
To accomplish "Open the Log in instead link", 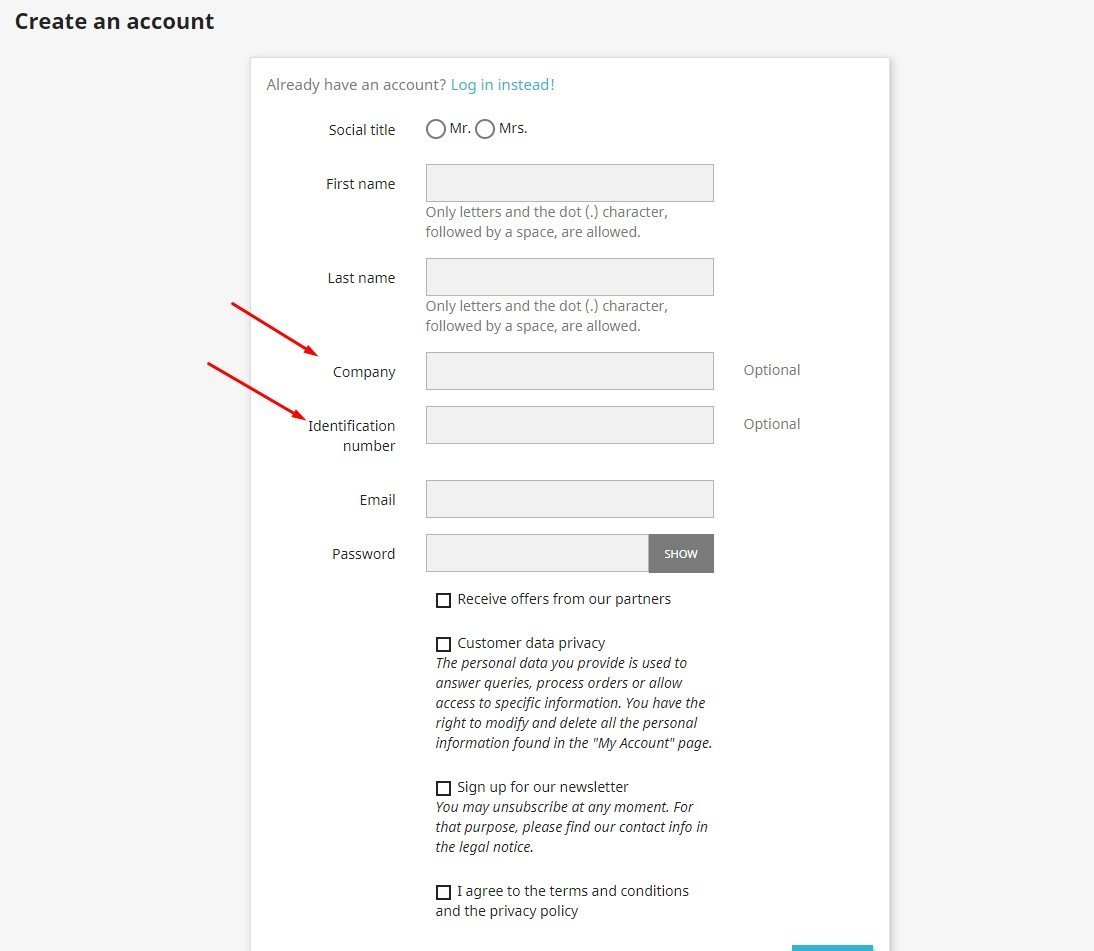I will click(x=502, y=84).
